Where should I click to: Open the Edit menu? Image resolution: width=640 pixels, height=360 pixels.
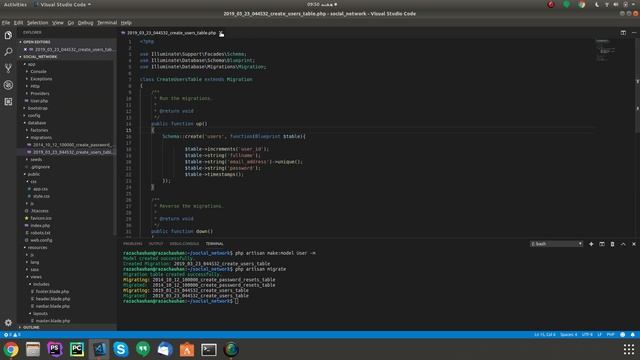(x=18, y=23)
